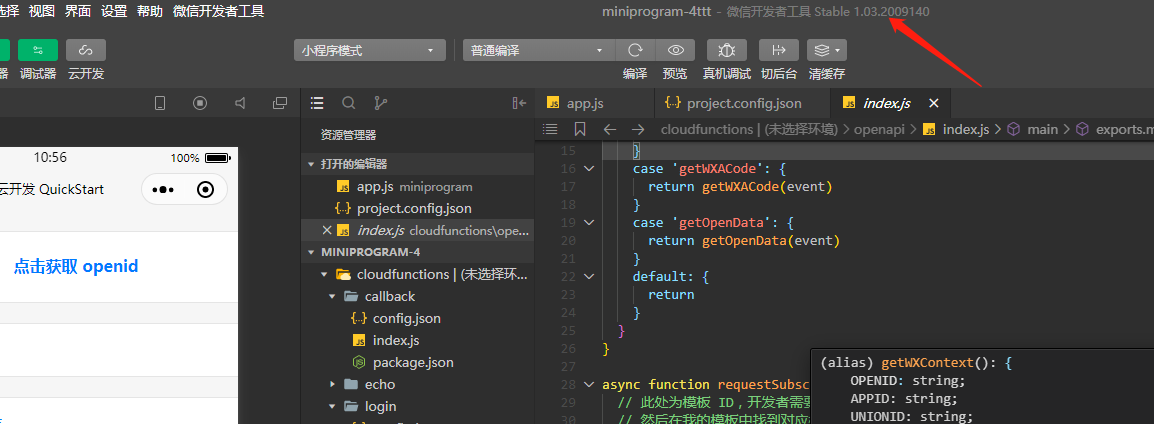The height and width of the screenshot is (424, 1154).
Task: Open the 清缓存 clear cache dropdown
Action: click(826, 50)
